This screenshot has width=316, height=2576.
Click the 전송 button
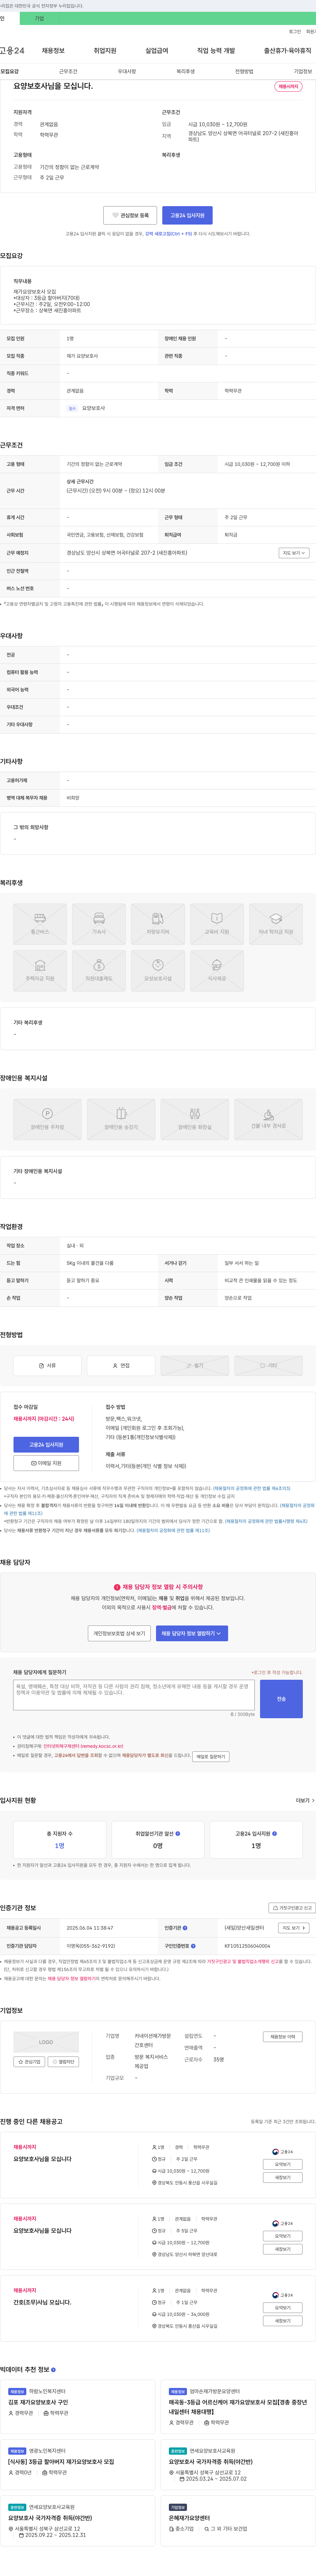point(281,1699)
